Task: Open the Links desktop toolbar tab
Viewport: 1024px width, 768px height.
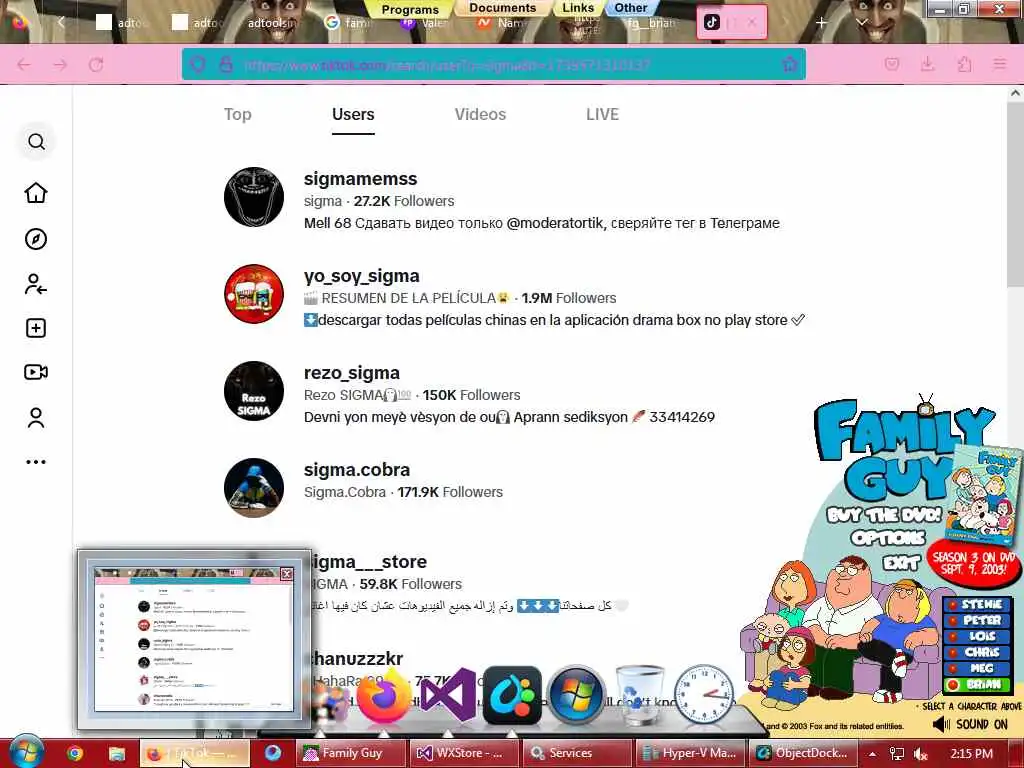Action: pyautogui.click(x=578, y=8)
